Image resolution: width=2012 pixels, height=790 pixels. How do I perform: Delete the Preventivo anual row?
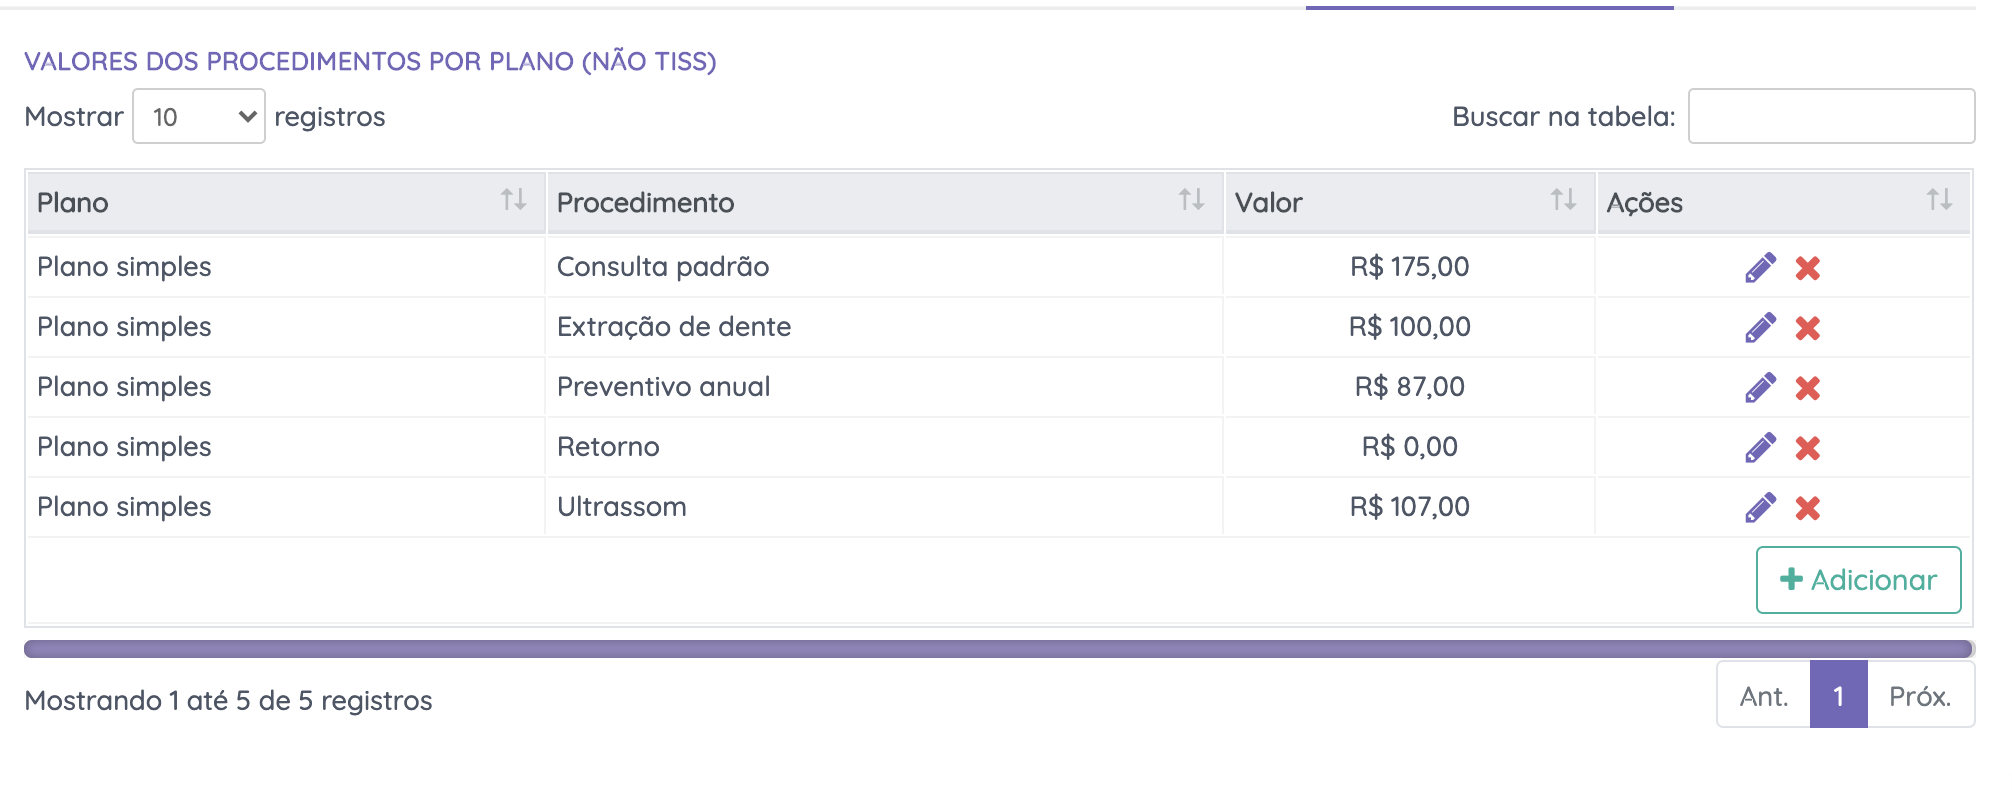[x=1807, y=388]
